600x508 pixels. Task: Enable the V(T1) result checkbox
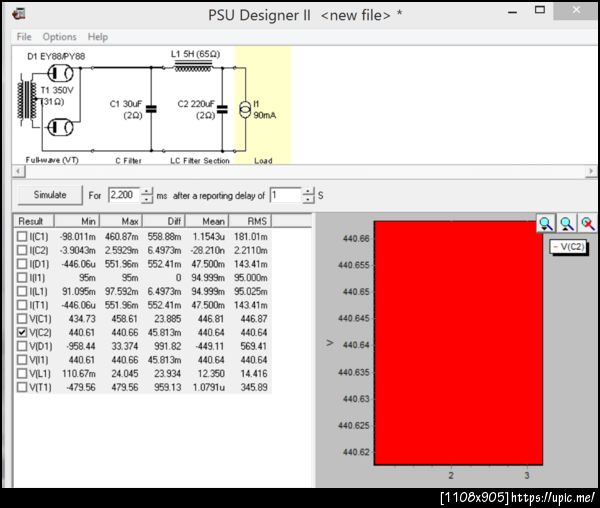[22, 387]
